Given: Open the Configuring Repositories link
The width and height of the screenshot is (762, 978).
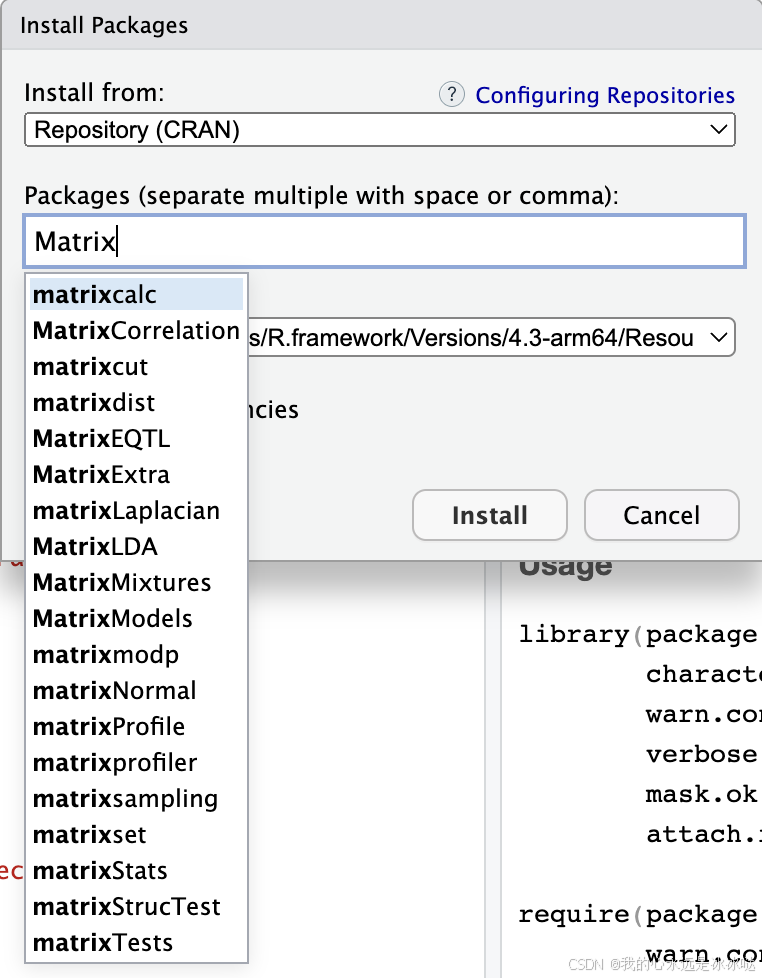Looking at the screenshot, I should pyautogui.click(x=605, y=95).
